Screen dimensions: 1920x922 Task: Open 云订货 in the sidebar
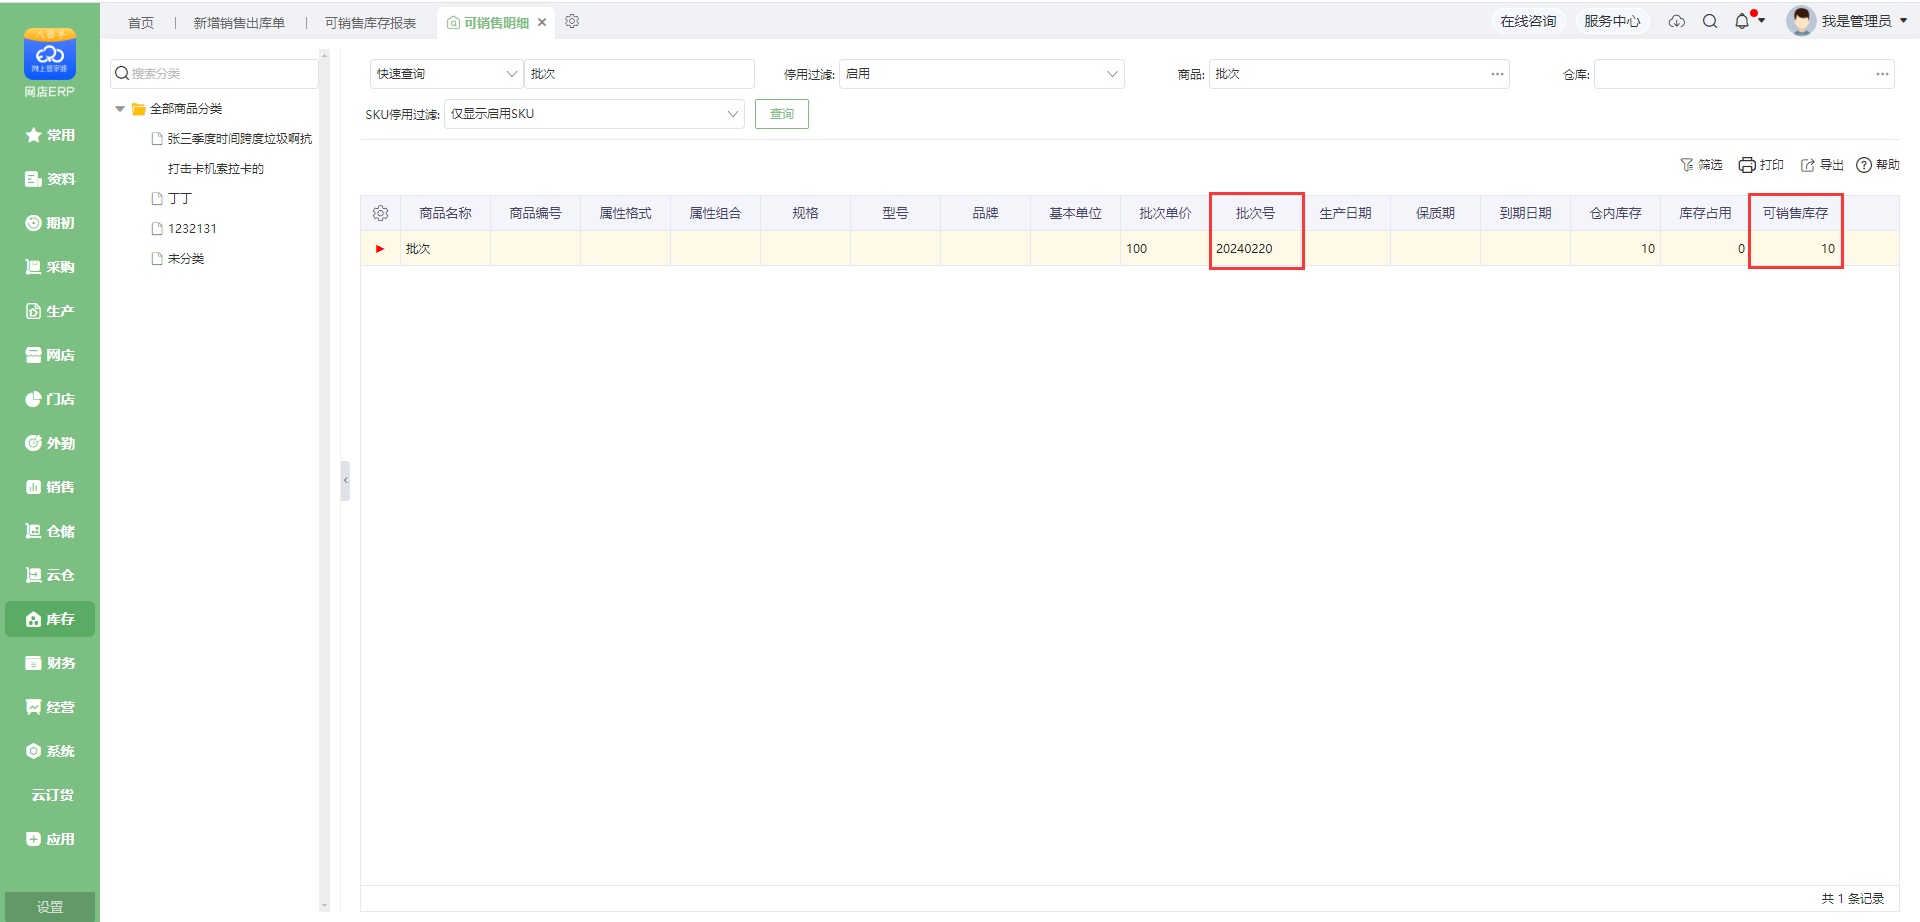pyautogui.click(x=50, y=795)
